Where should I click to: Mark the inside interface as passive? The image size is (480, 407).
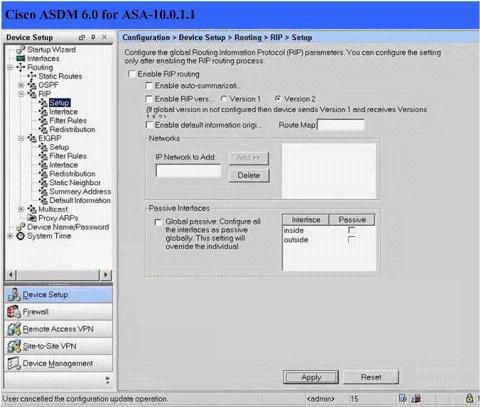pyautogui.click(x=351, y=230)
